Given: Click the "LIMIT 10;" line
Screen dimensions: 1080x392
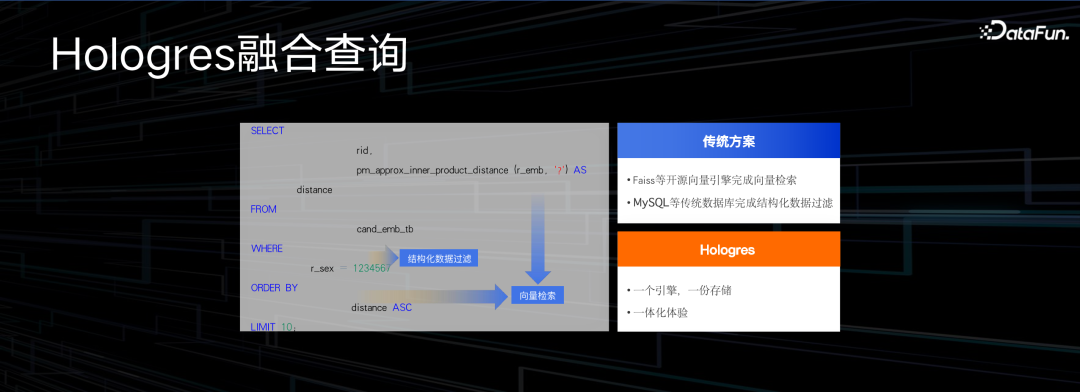Looking at the screenshot, I should [273, 326].
